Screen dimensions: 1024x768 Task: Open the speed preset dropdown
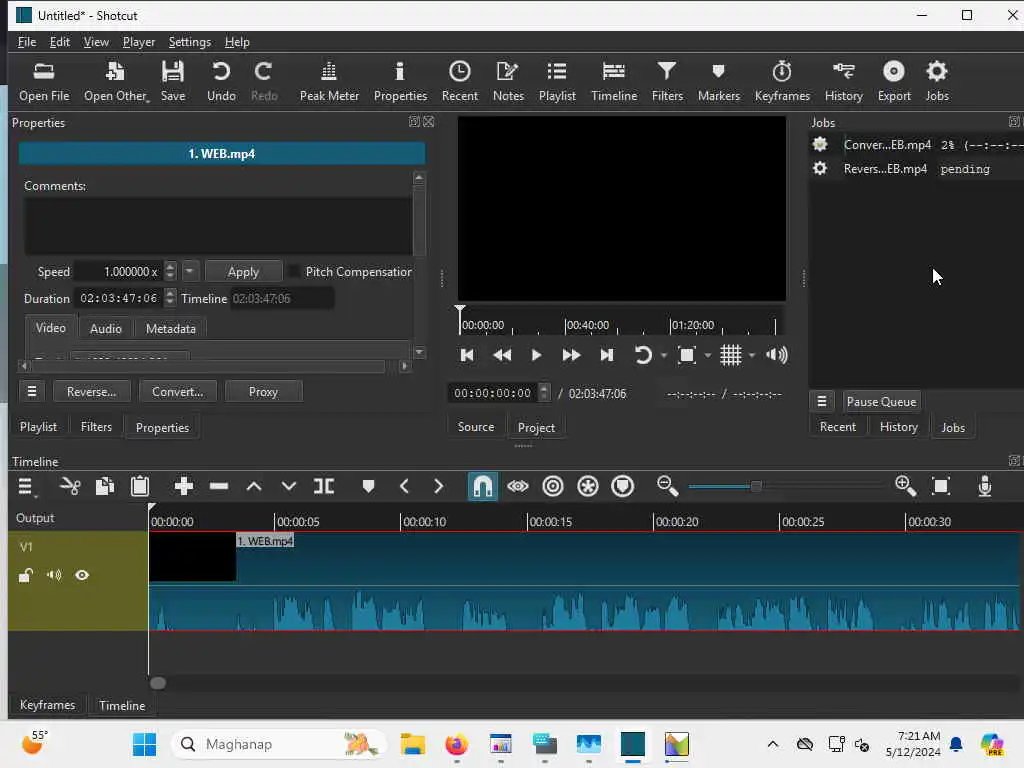click(189, 270)
